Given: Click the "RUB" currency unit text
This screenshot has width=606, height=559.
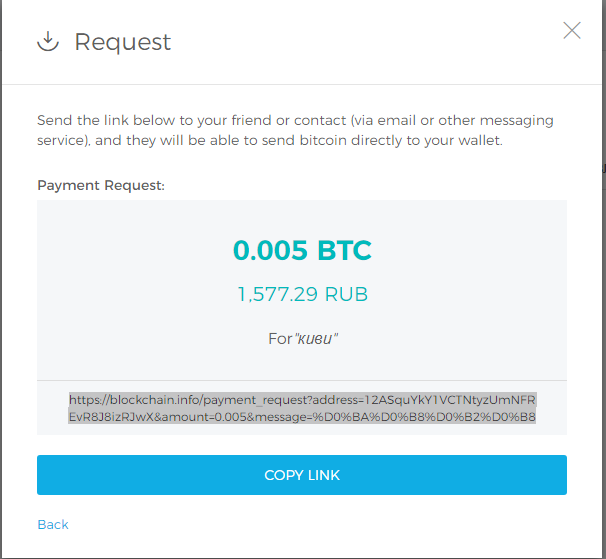Looking at the screenshot, I should tap(350, 294).
